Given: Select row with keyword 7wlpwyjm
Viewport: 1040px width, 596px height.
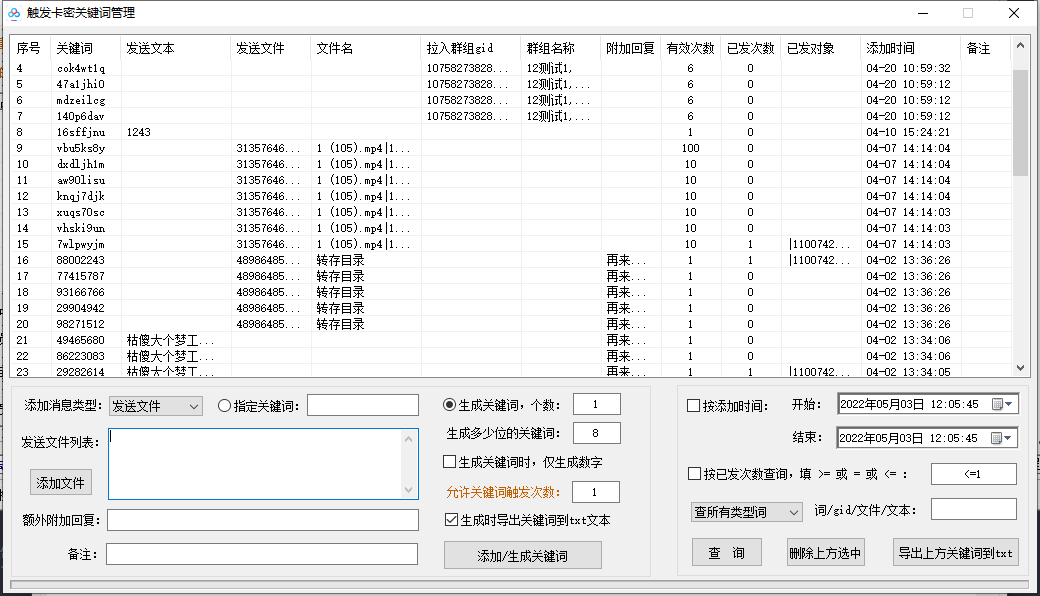Looking at the screenshot, I should (x=511, y=244).
